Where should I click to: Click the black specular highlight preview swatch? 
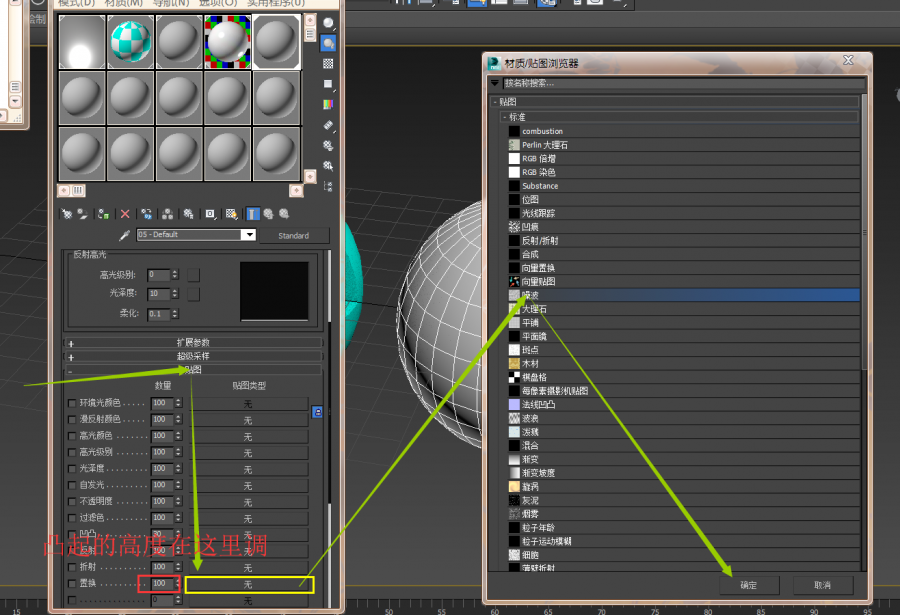pos(274,291)
